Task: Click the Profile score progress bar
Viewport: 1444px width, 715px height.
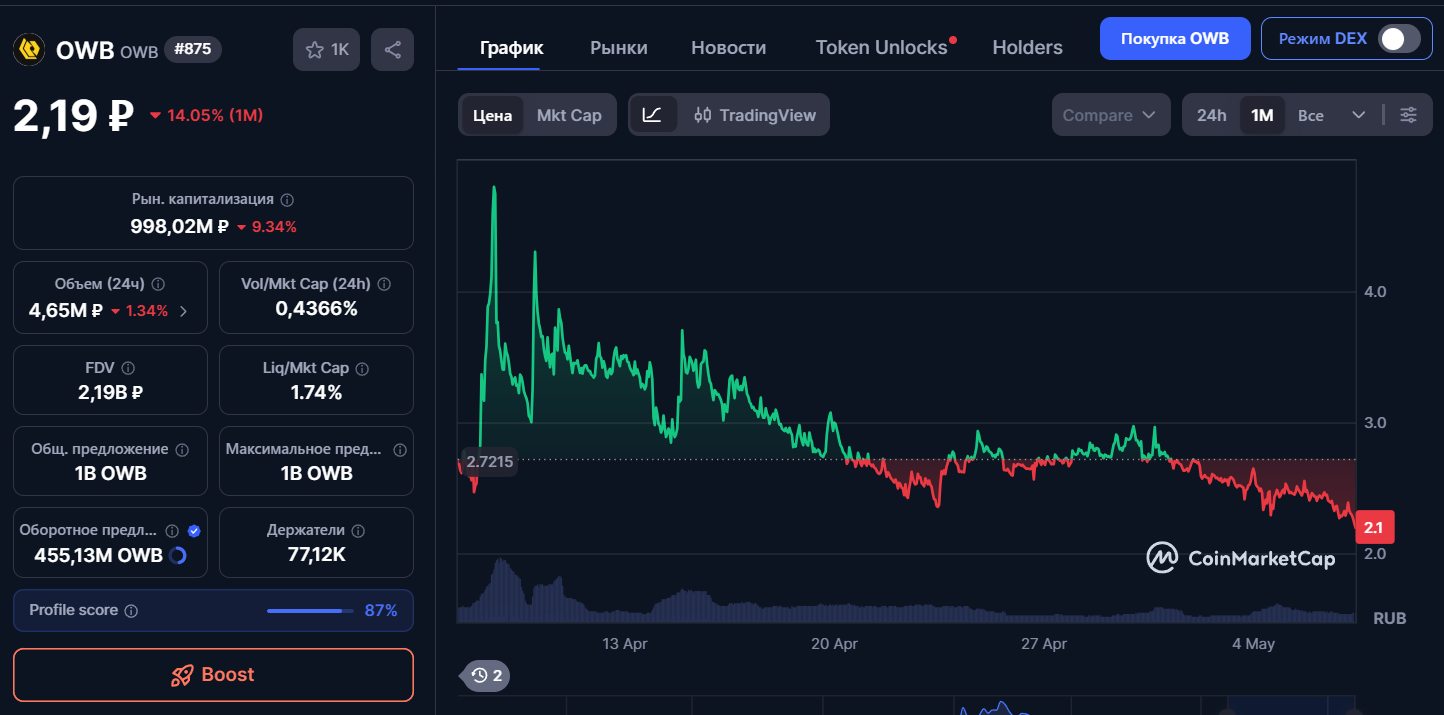Action: [310, 610]
